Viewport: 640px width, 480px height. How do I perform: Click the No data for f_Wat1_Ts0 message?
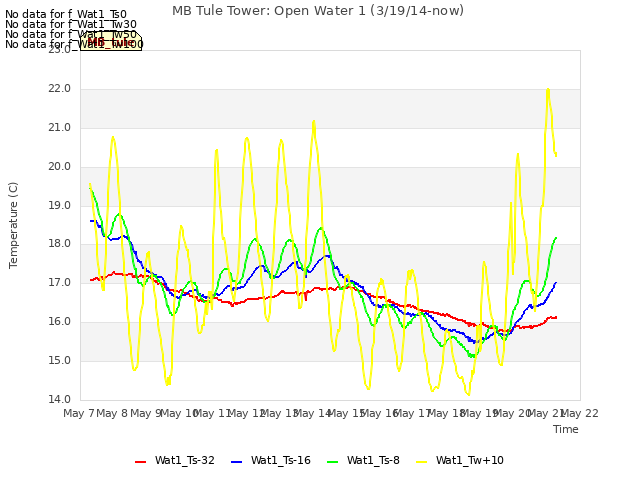pyautogui.click(x=66, y=15)
